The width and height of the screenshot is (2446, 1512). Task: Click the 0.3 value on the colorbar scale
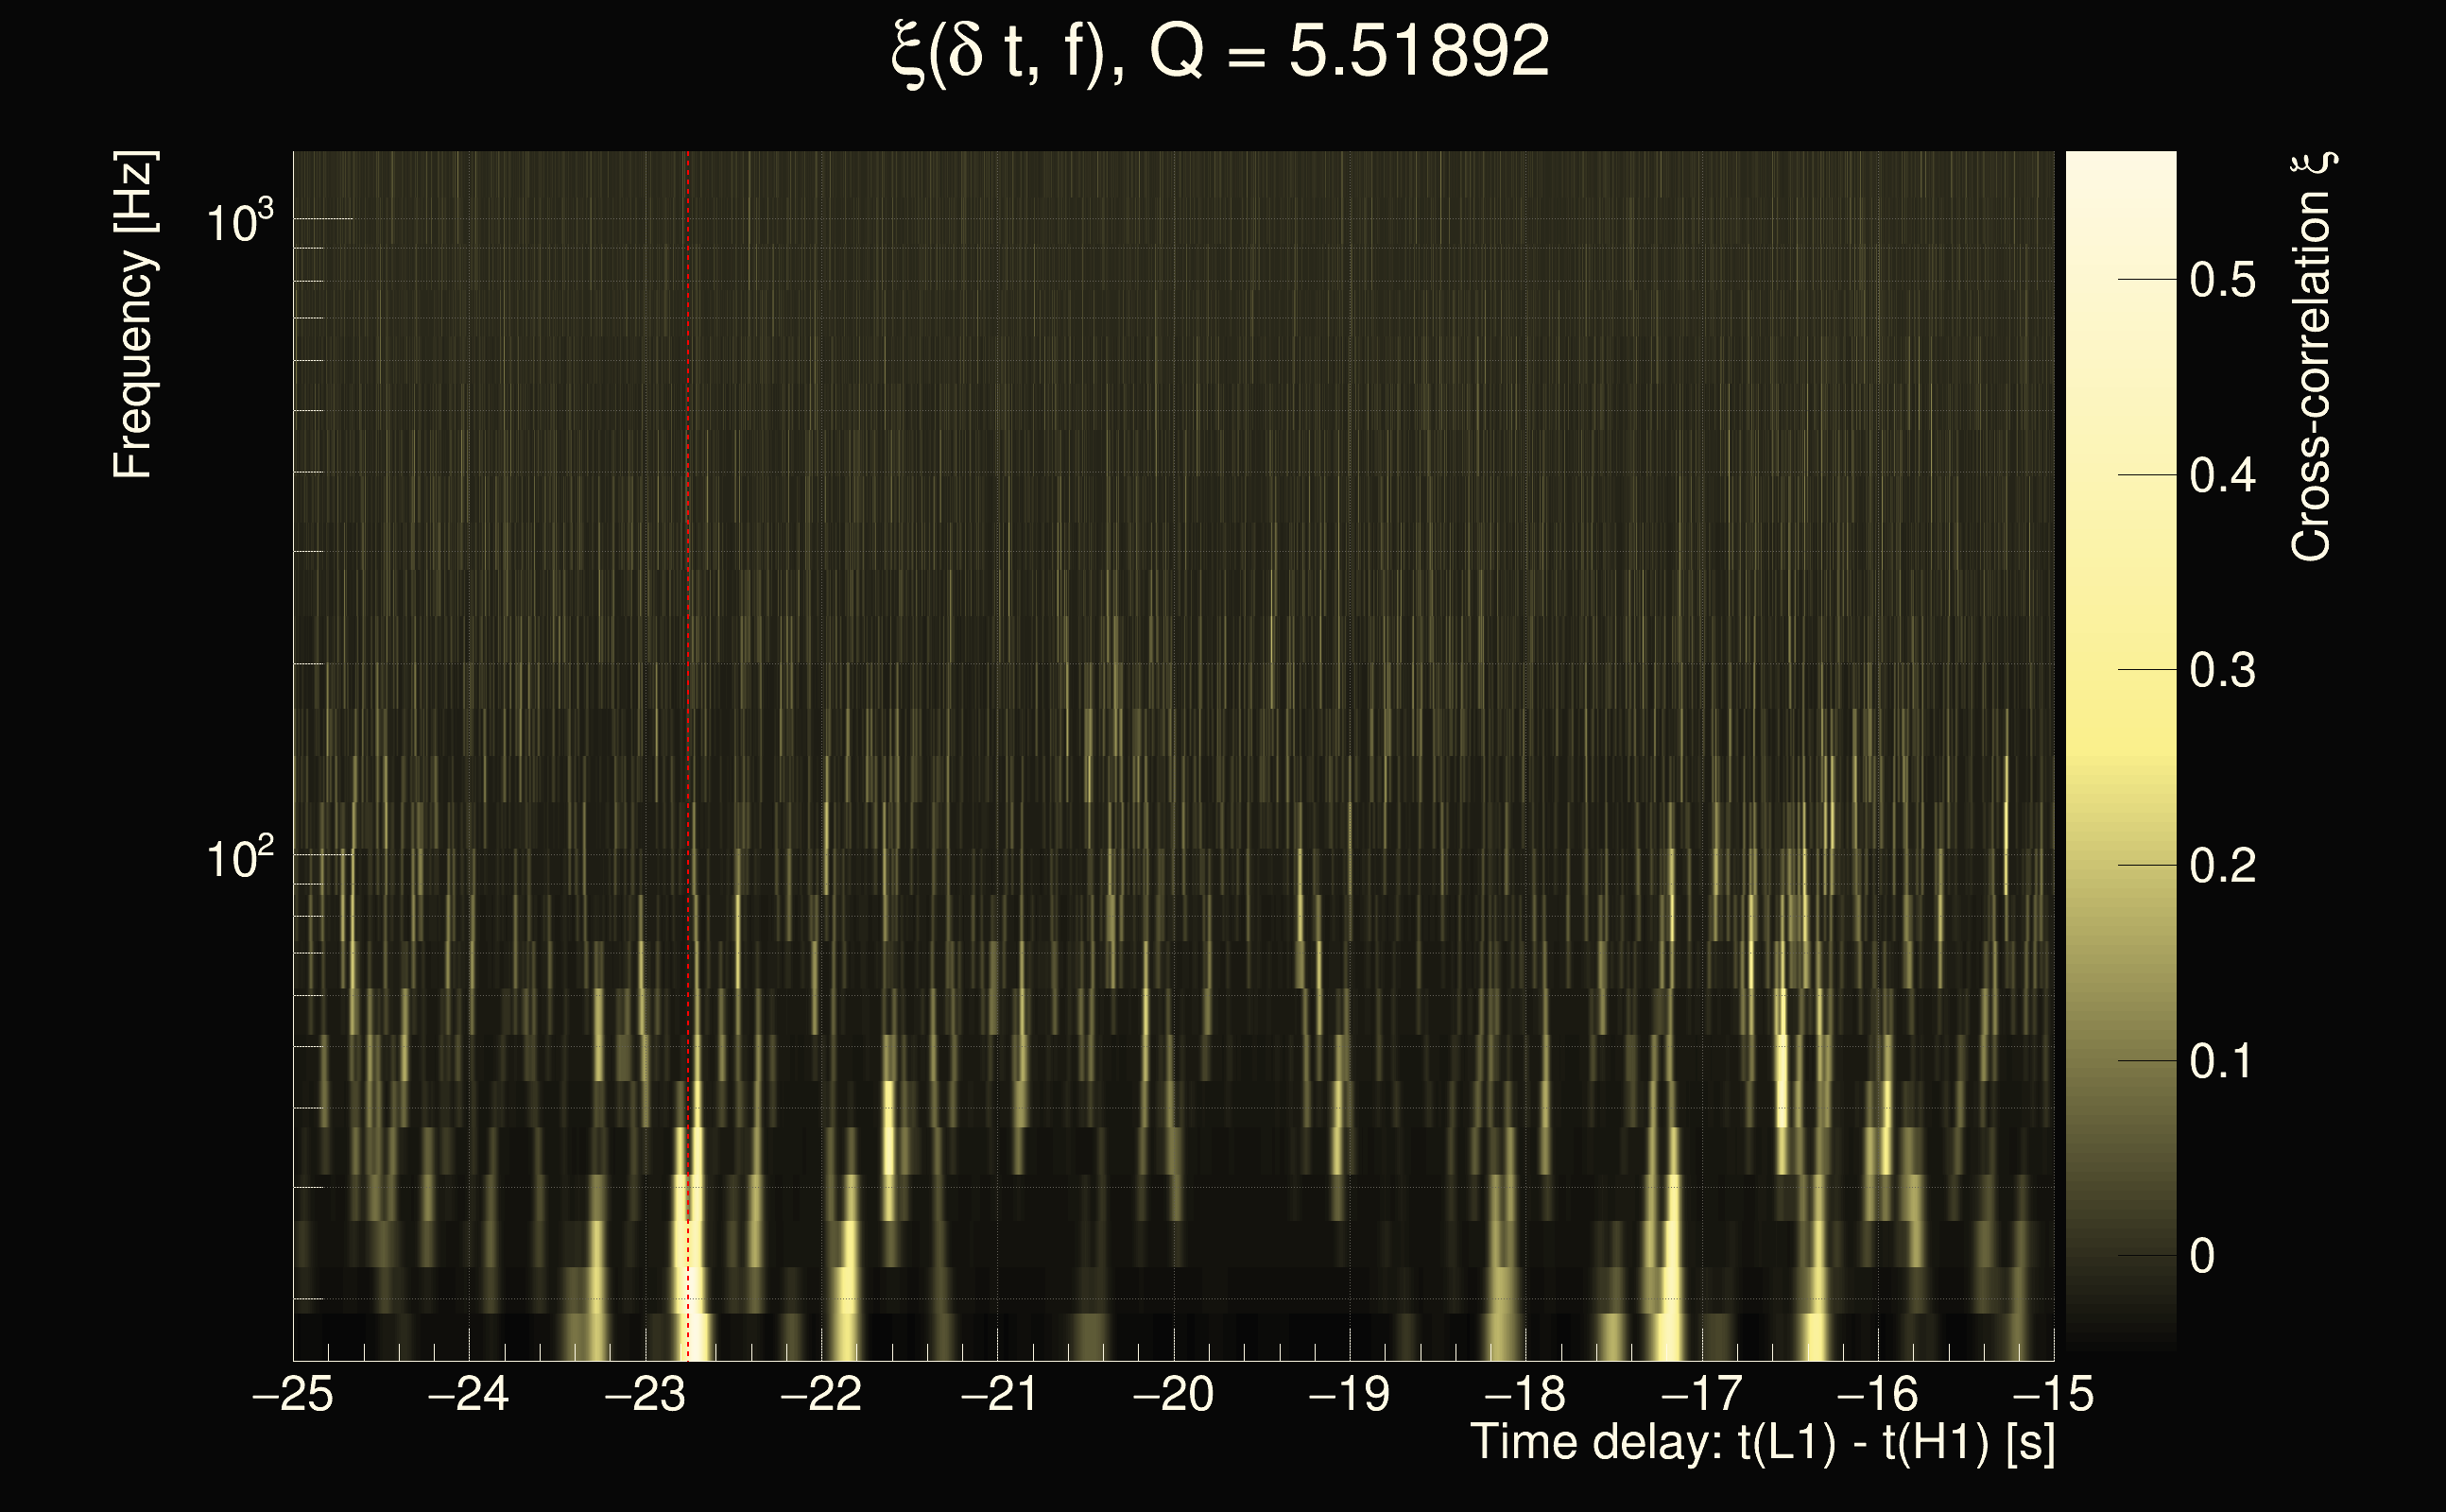click(2222, 670)
